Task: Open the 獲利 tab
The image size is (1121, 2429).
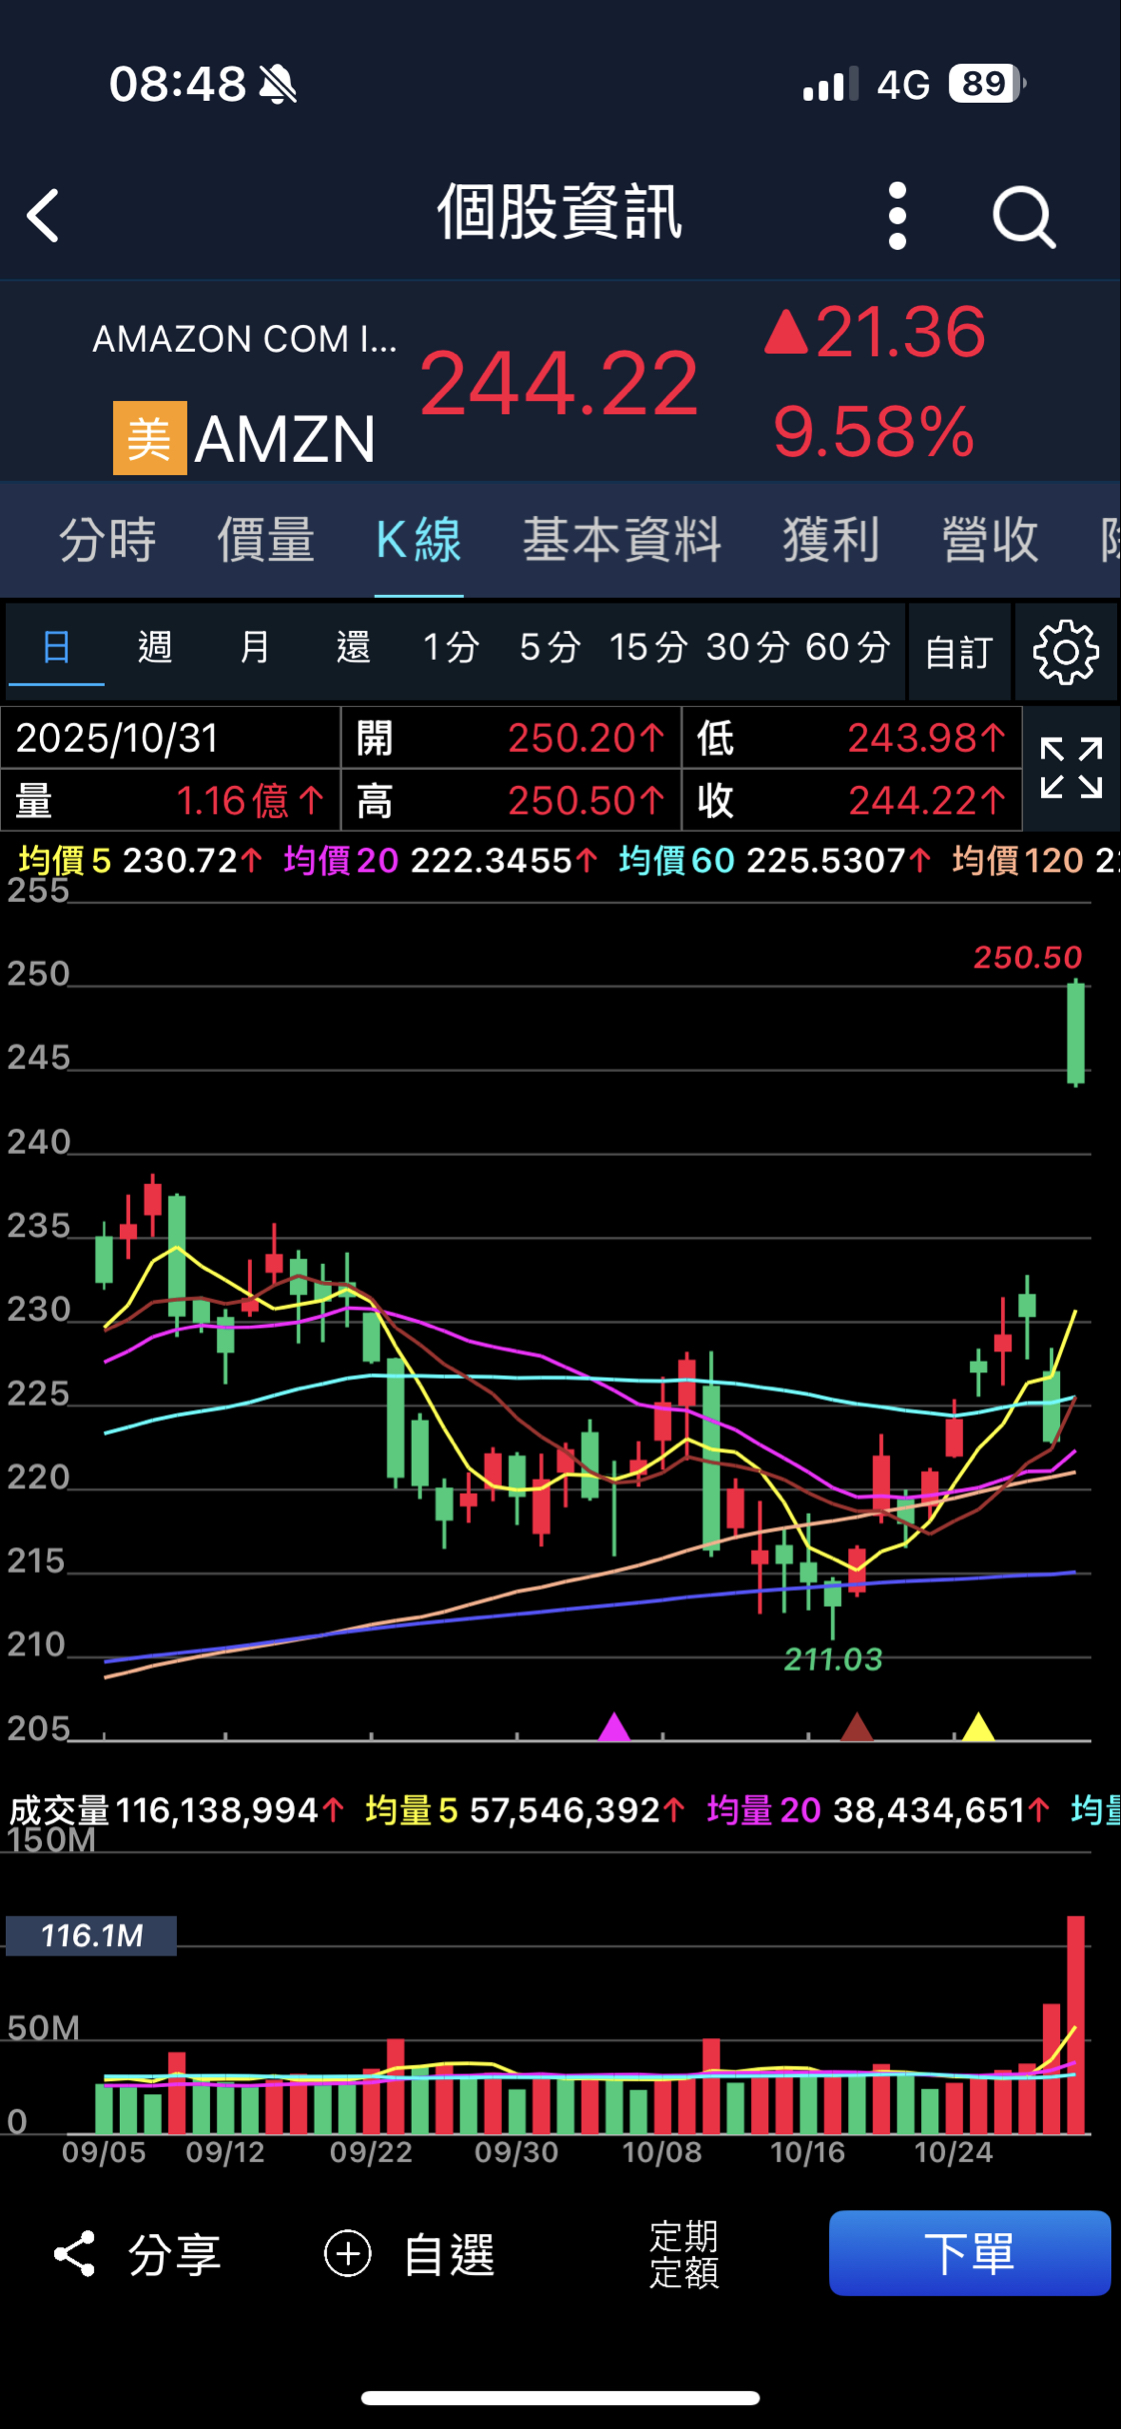Action: click(831, 540)
